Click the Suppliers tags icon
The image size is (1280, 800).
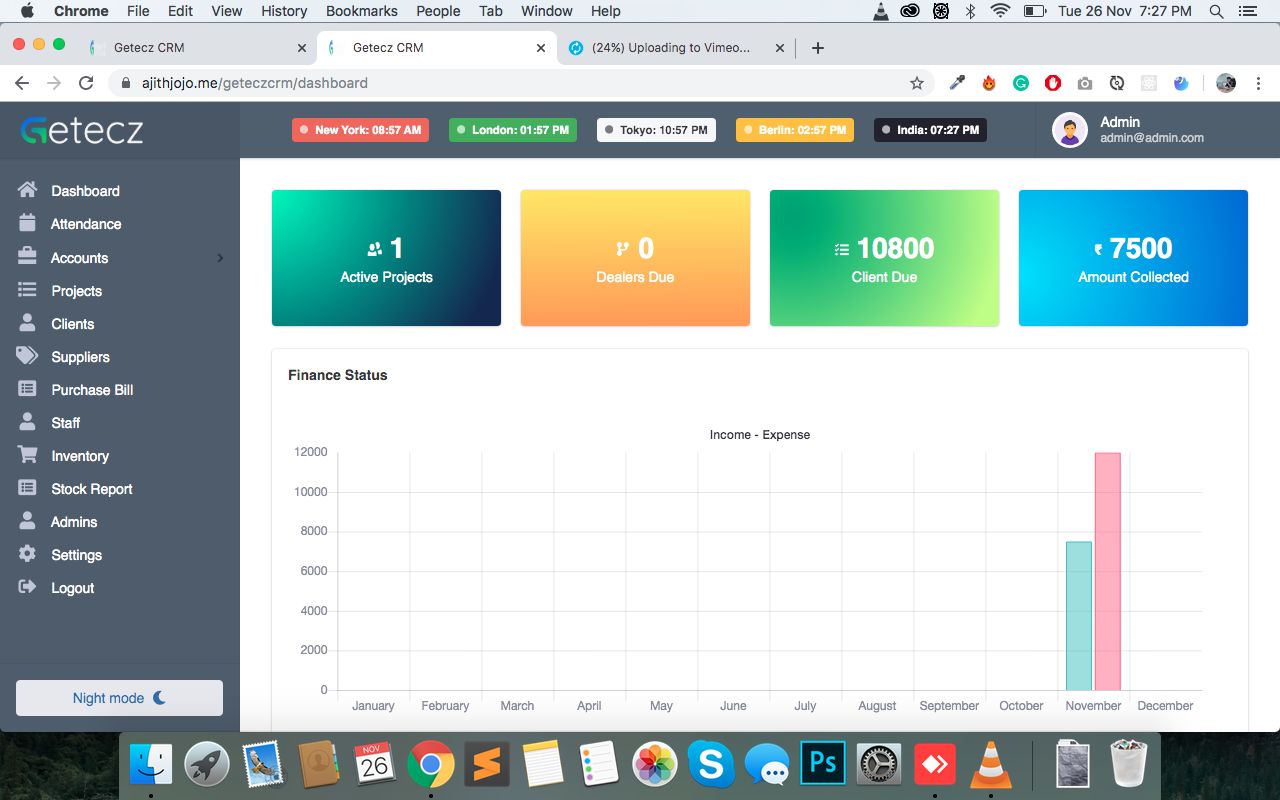click(27, 356)
